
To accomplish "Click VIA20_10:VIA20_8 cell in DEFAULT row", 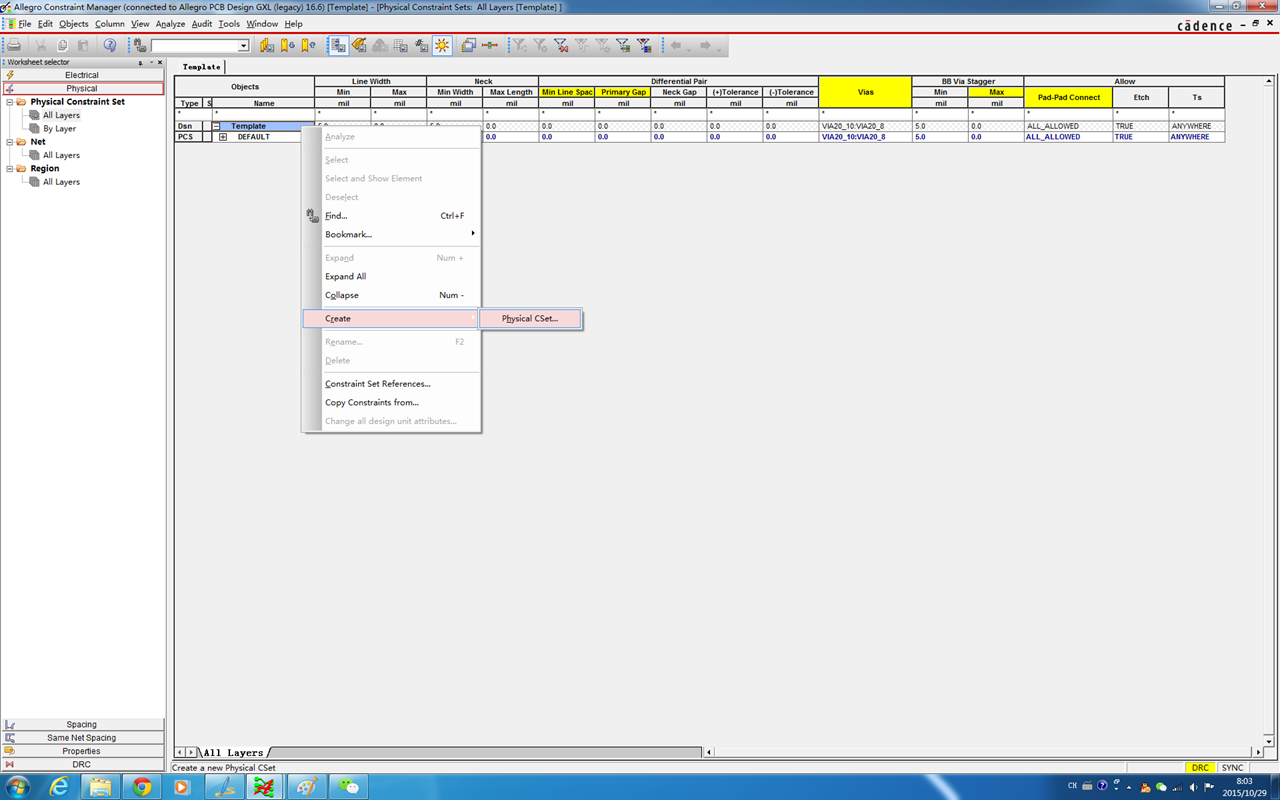I will click(x=865, y=137).
